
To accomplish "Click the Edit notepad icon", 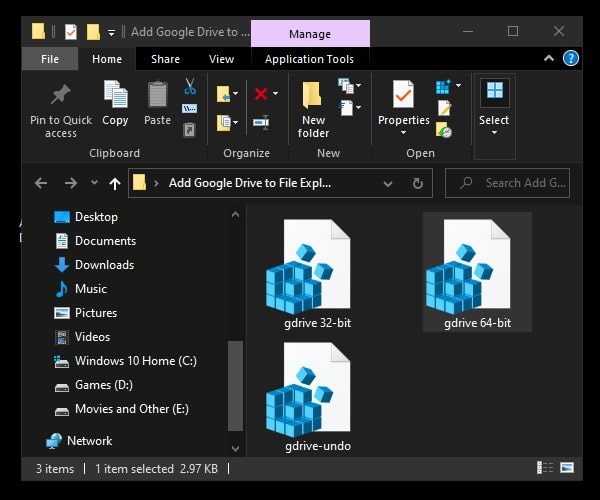I will pos(444,108).
